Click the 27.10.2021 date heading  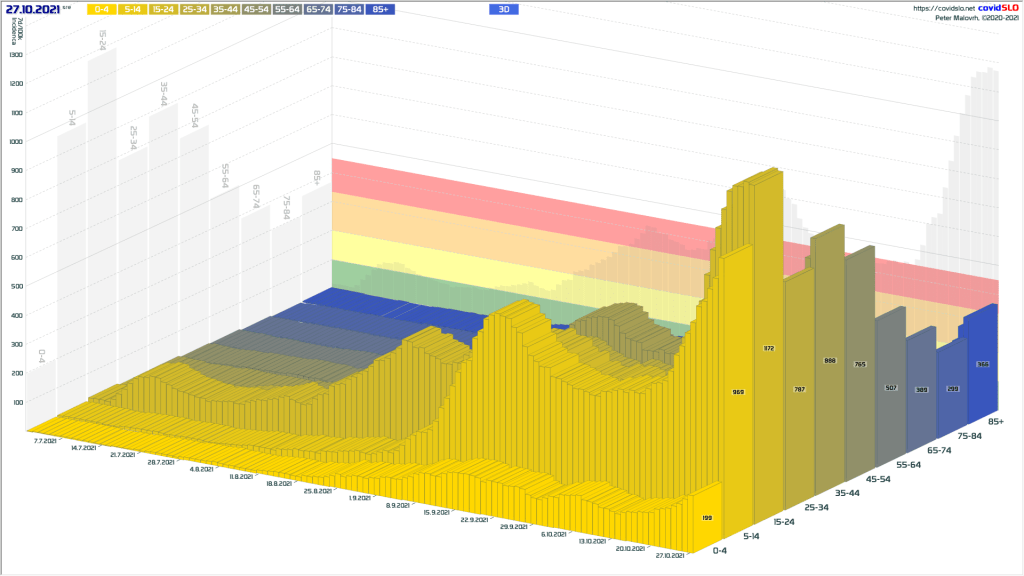pos(33,9)
